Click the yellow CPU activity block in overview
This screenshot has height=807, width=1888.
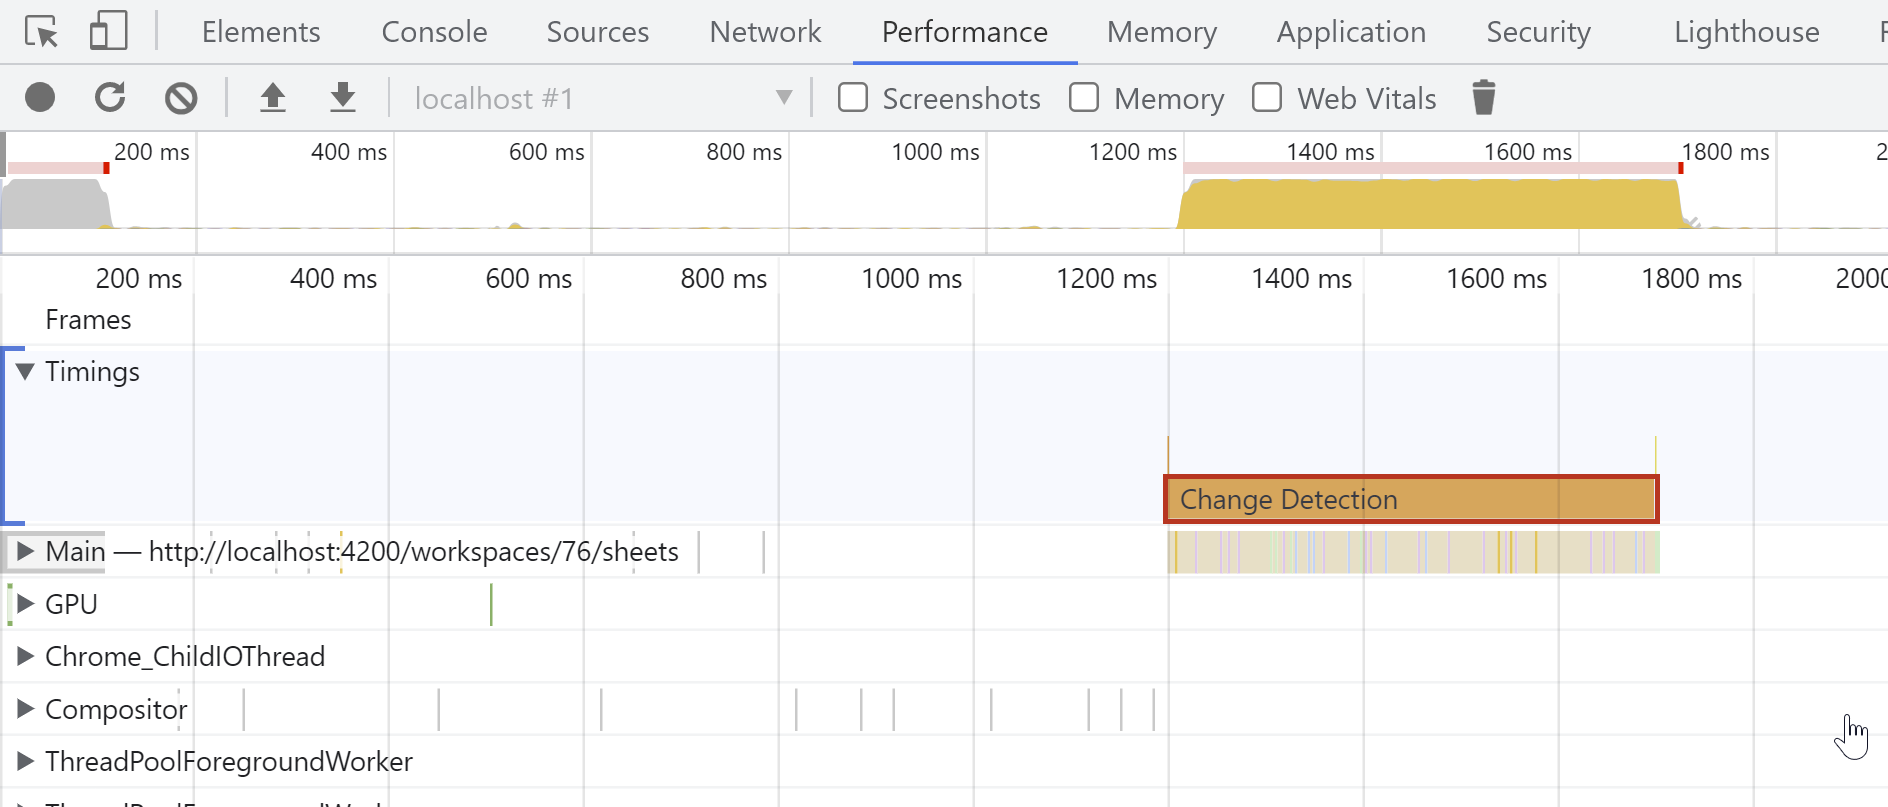1430,203
